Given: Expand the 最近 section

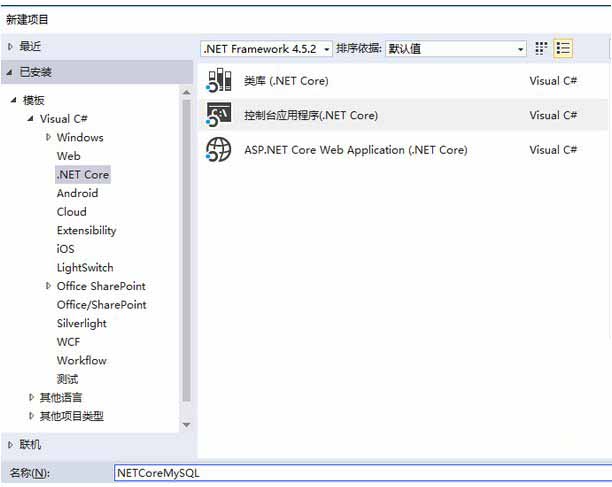Looking at the screenshot, I should [x=11, y=46].
